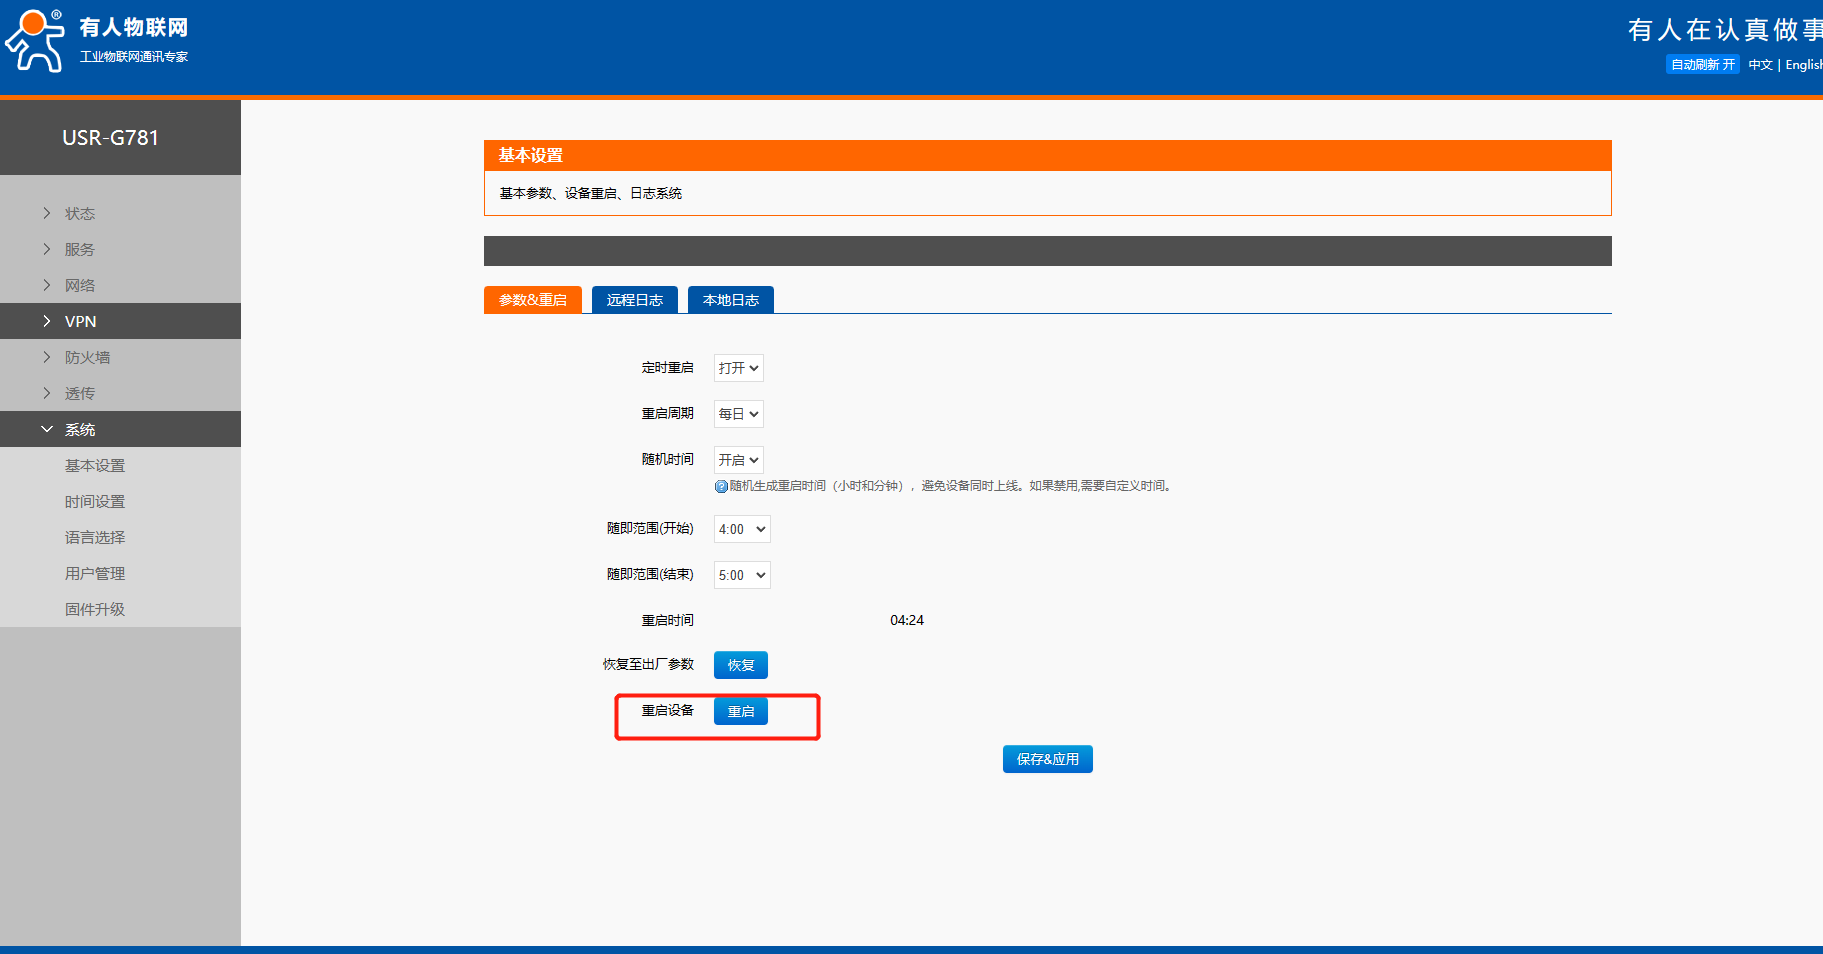Image resolution: width=1823 pixels, height=954 pixels.
Task: Click the USR IoT logo icon
Action: 35,42
